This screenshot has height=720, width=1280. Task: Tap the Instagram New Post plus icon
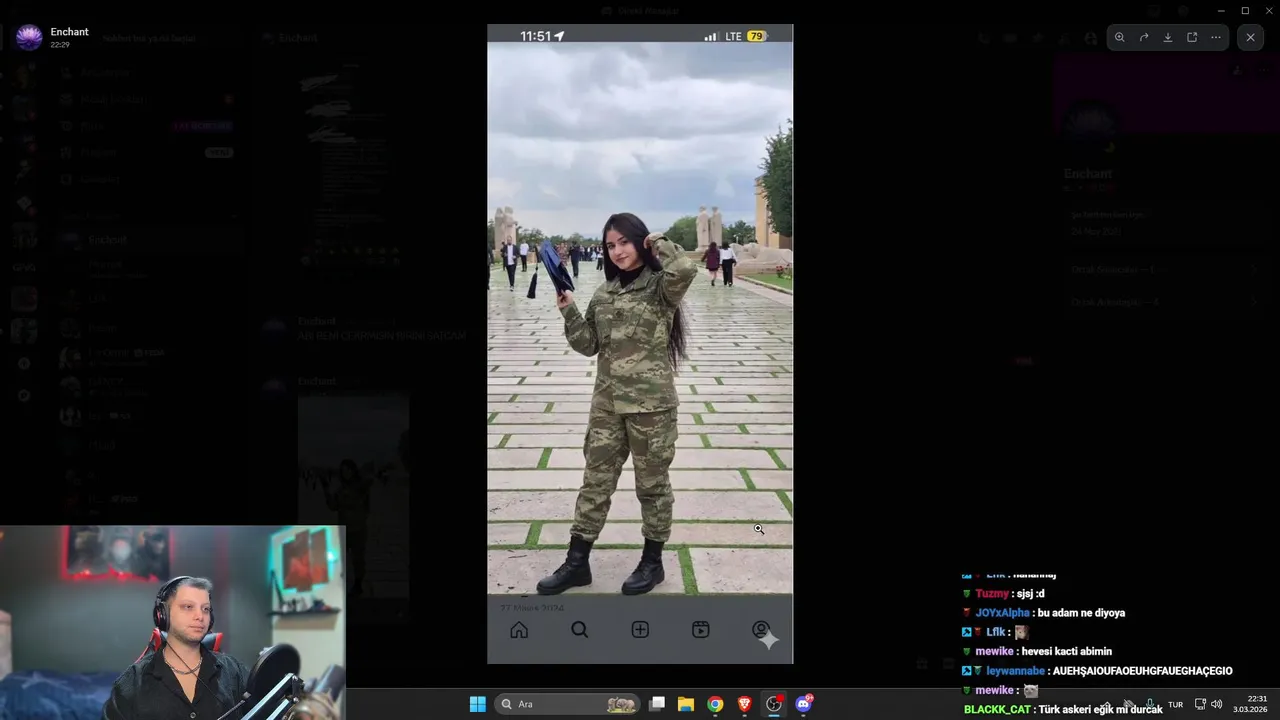640,630
